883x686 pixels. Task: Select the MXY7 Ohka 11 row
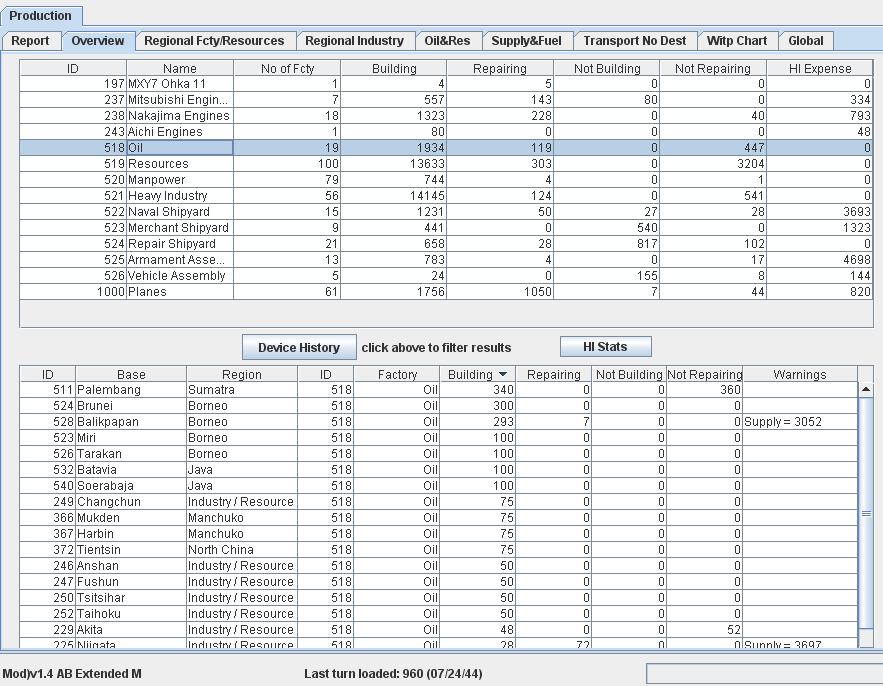tap(447, 84)
